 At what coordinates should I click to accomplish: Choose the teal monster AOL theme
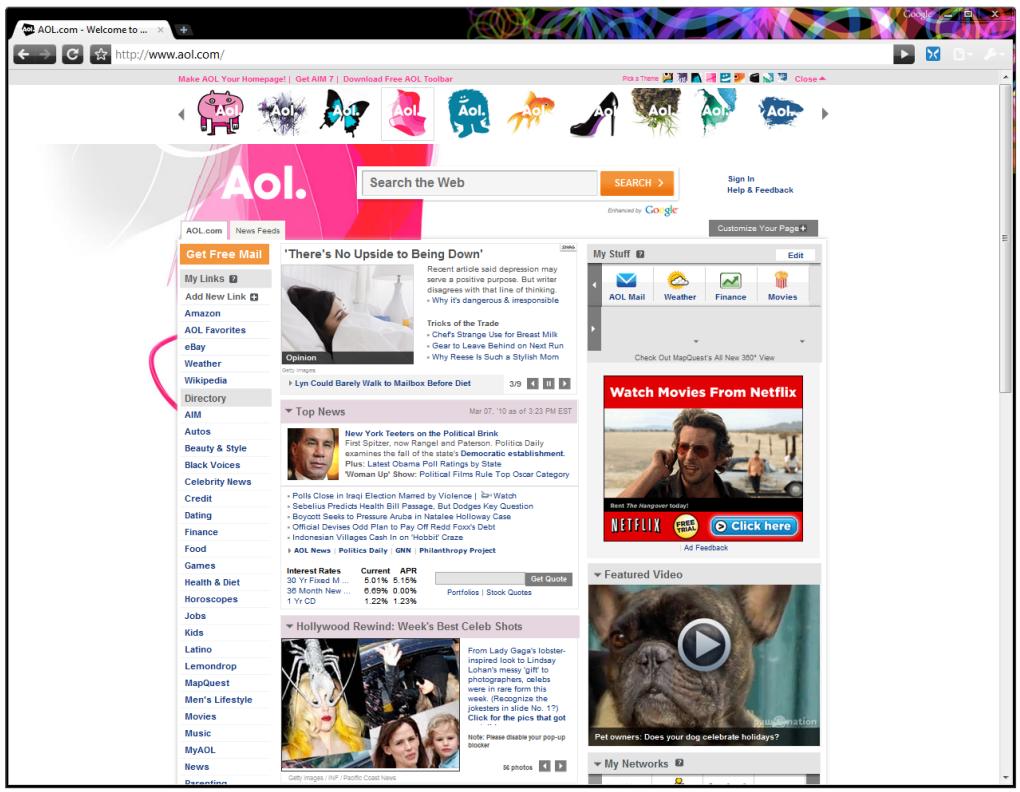pyautogui.click(x=469, y=114)
